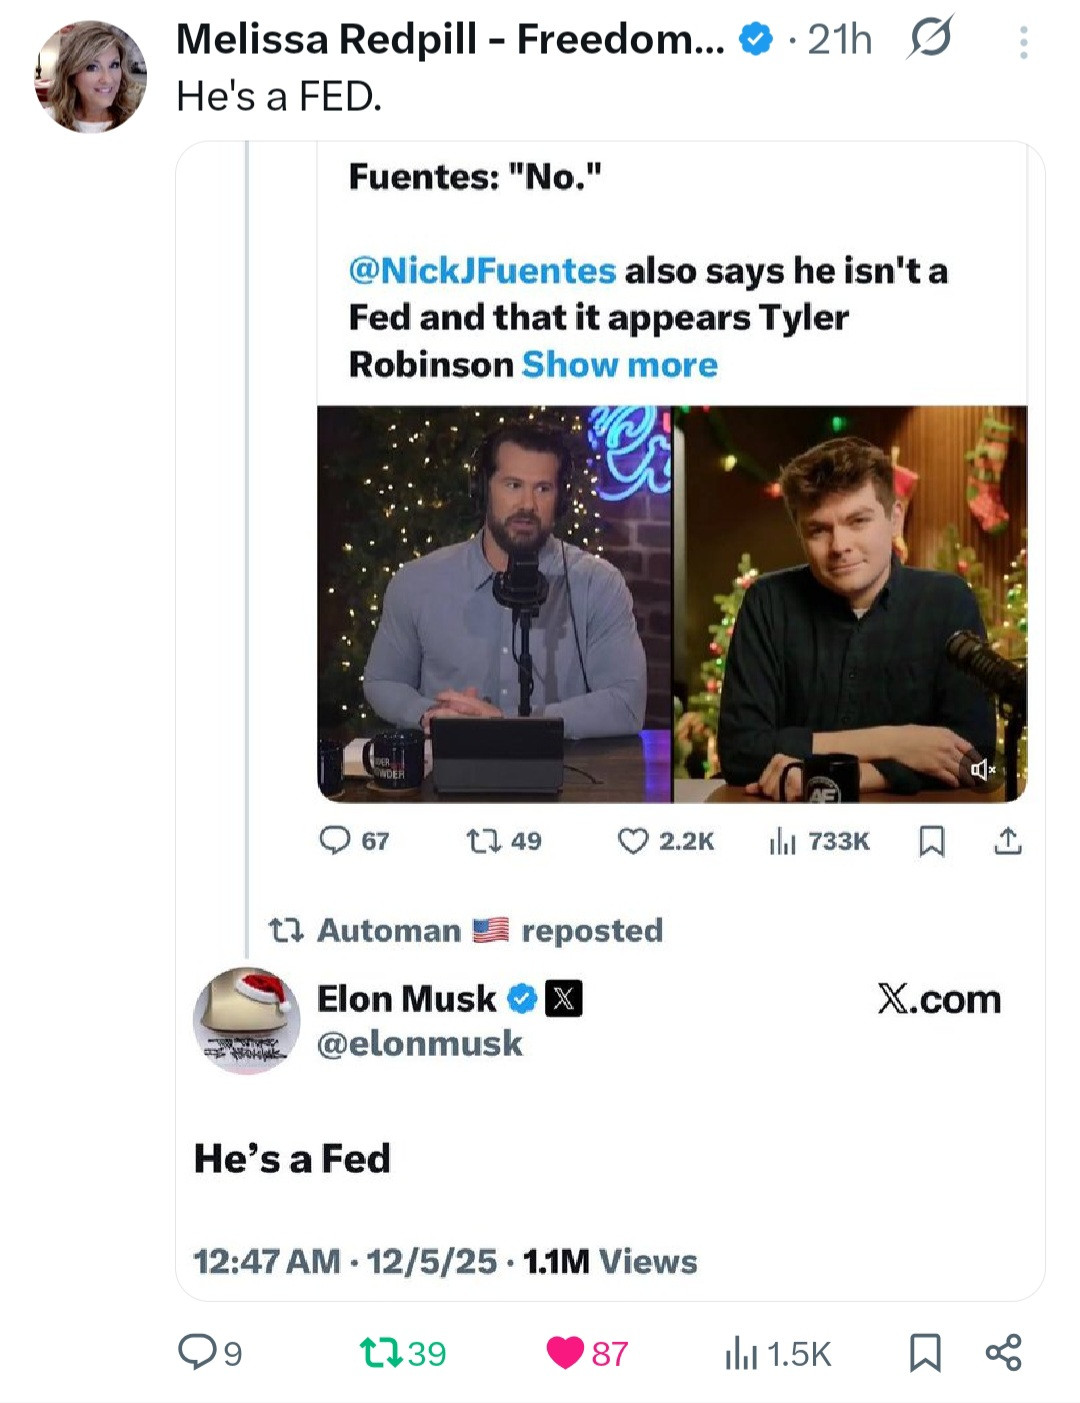Open the @elonmusk handle
The height and width of the screenshot is (1403, 1080).
[419, 1044]
